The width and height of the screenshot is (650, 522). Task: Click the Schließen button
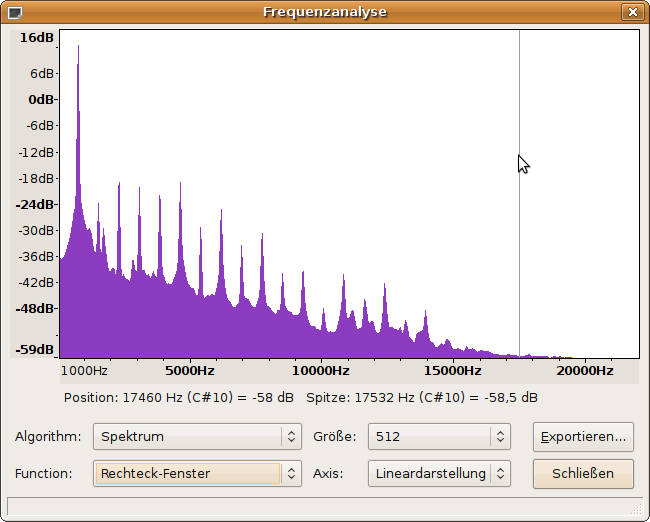(583, 473)
